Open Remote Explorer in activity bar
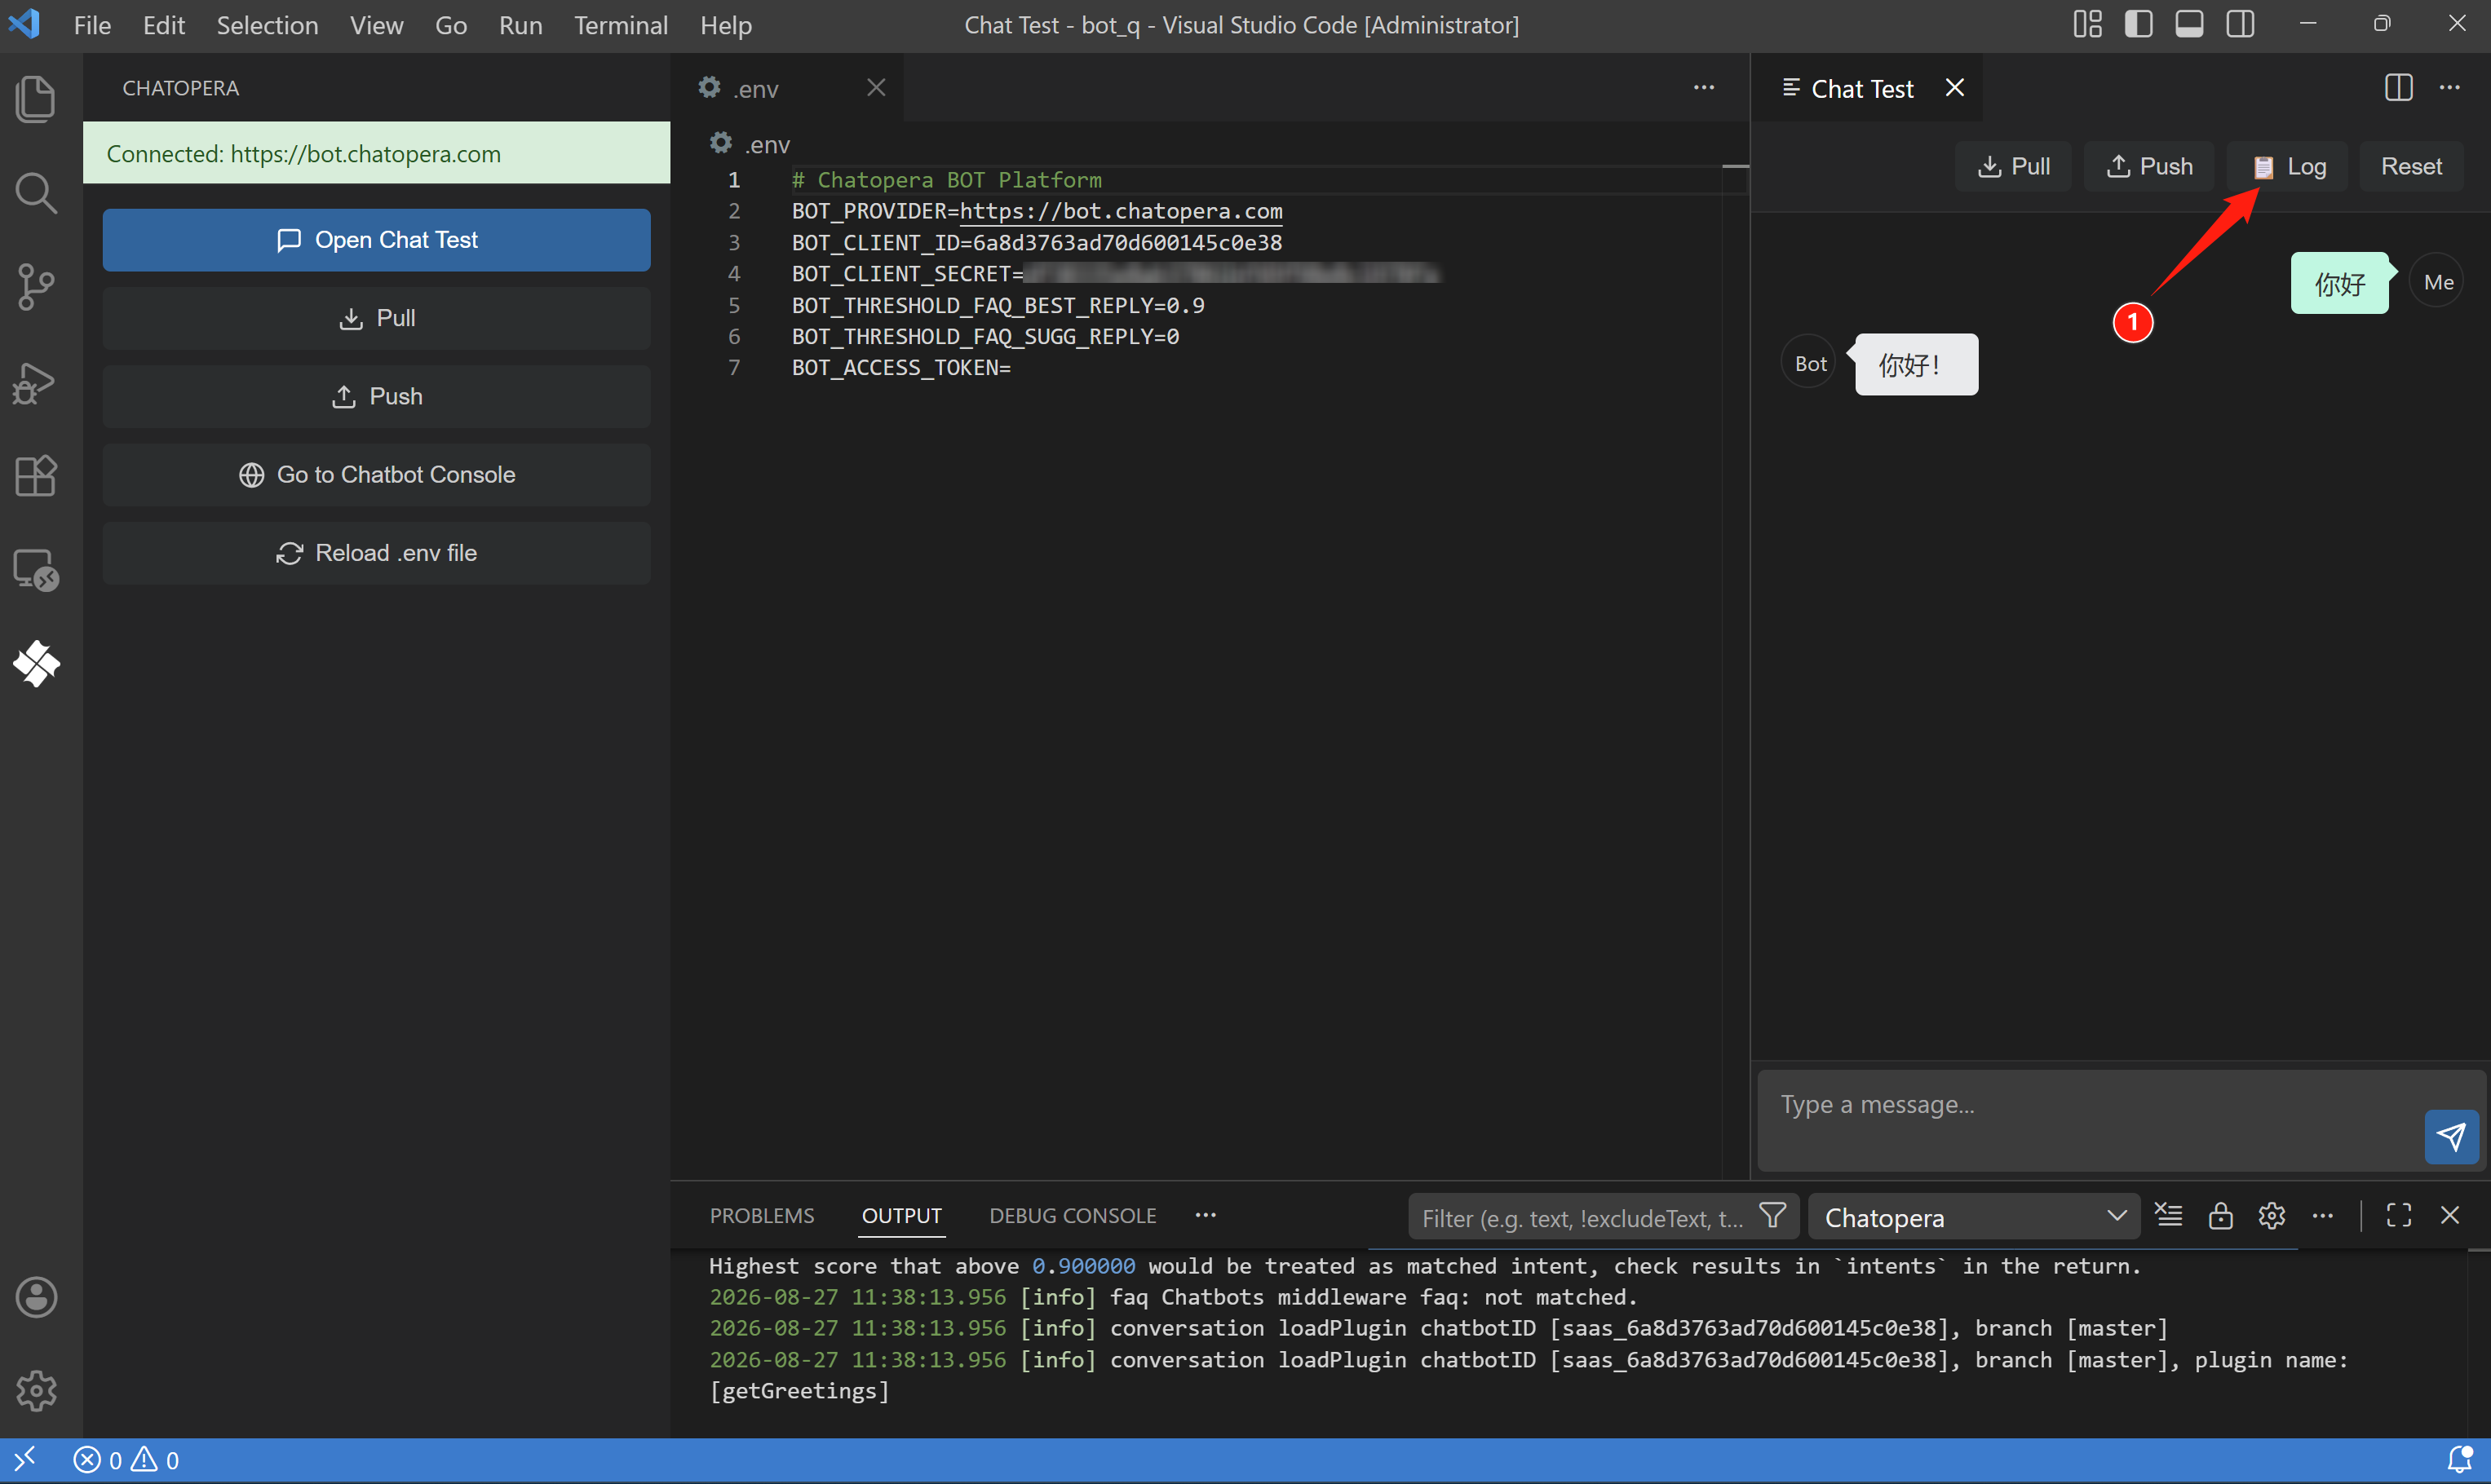The height and width of the screenshot is (1484, 2491). pos(36,569)
